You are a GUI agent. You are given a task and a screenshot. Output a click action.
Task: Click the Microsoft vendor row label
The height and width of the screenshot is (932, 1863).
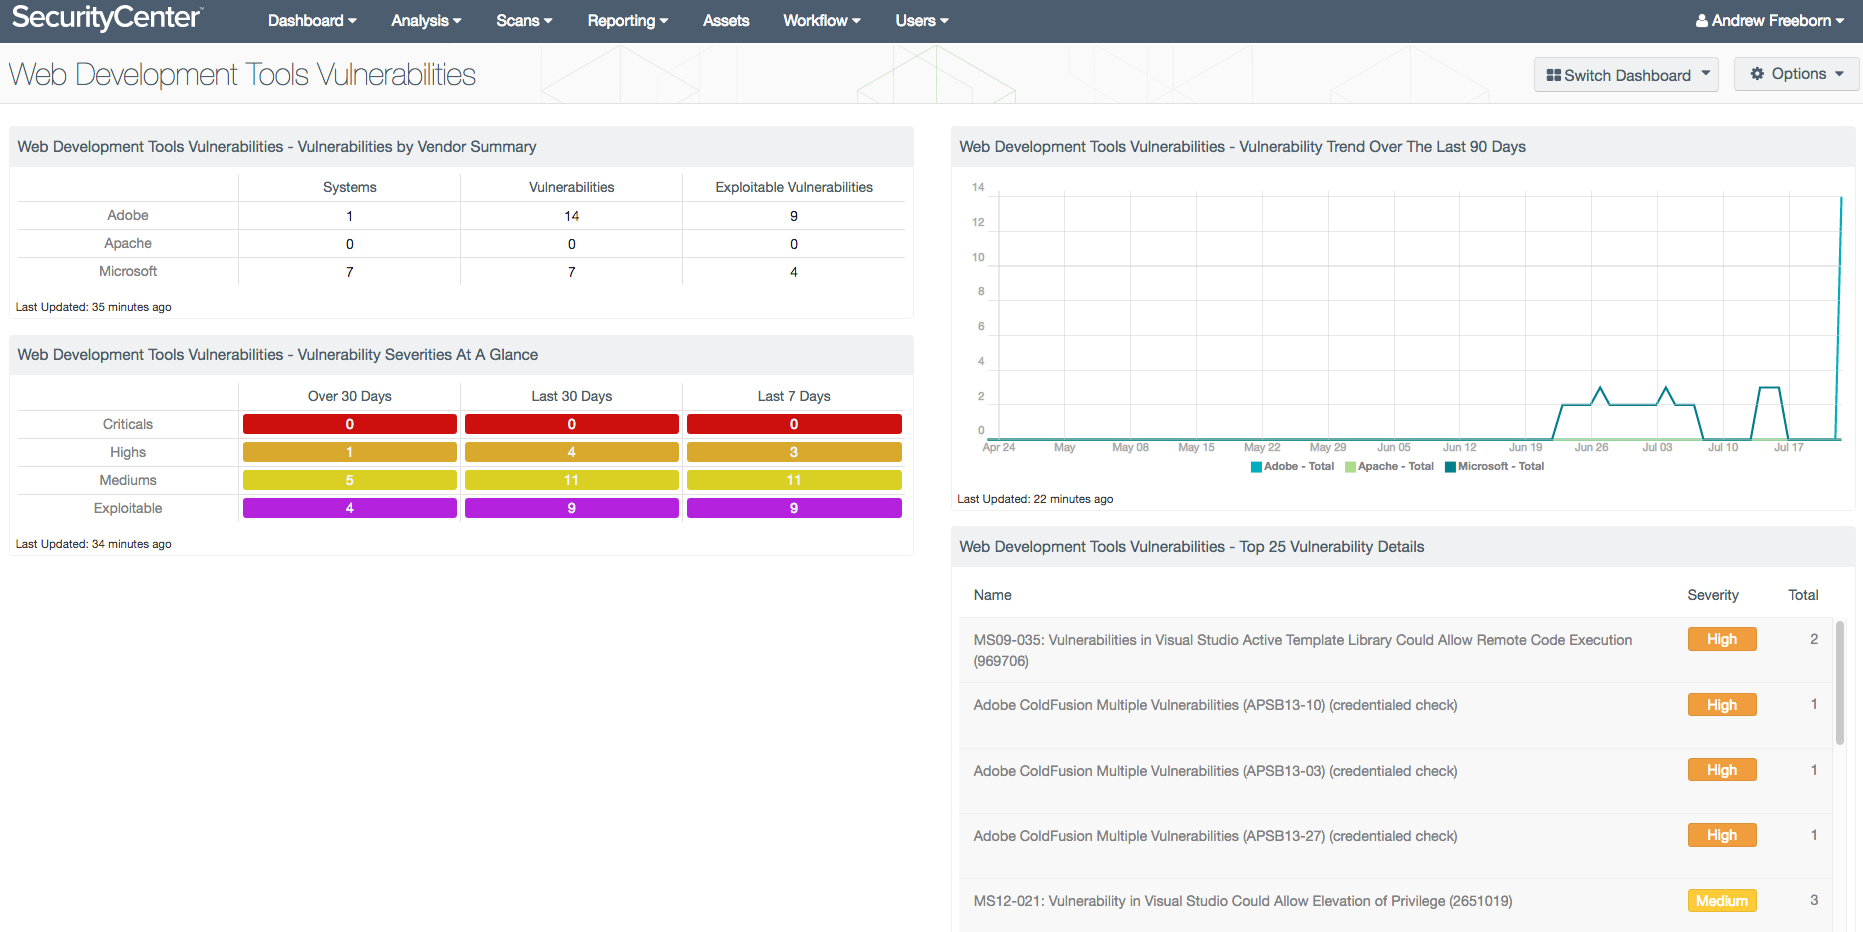coord(128,271)
